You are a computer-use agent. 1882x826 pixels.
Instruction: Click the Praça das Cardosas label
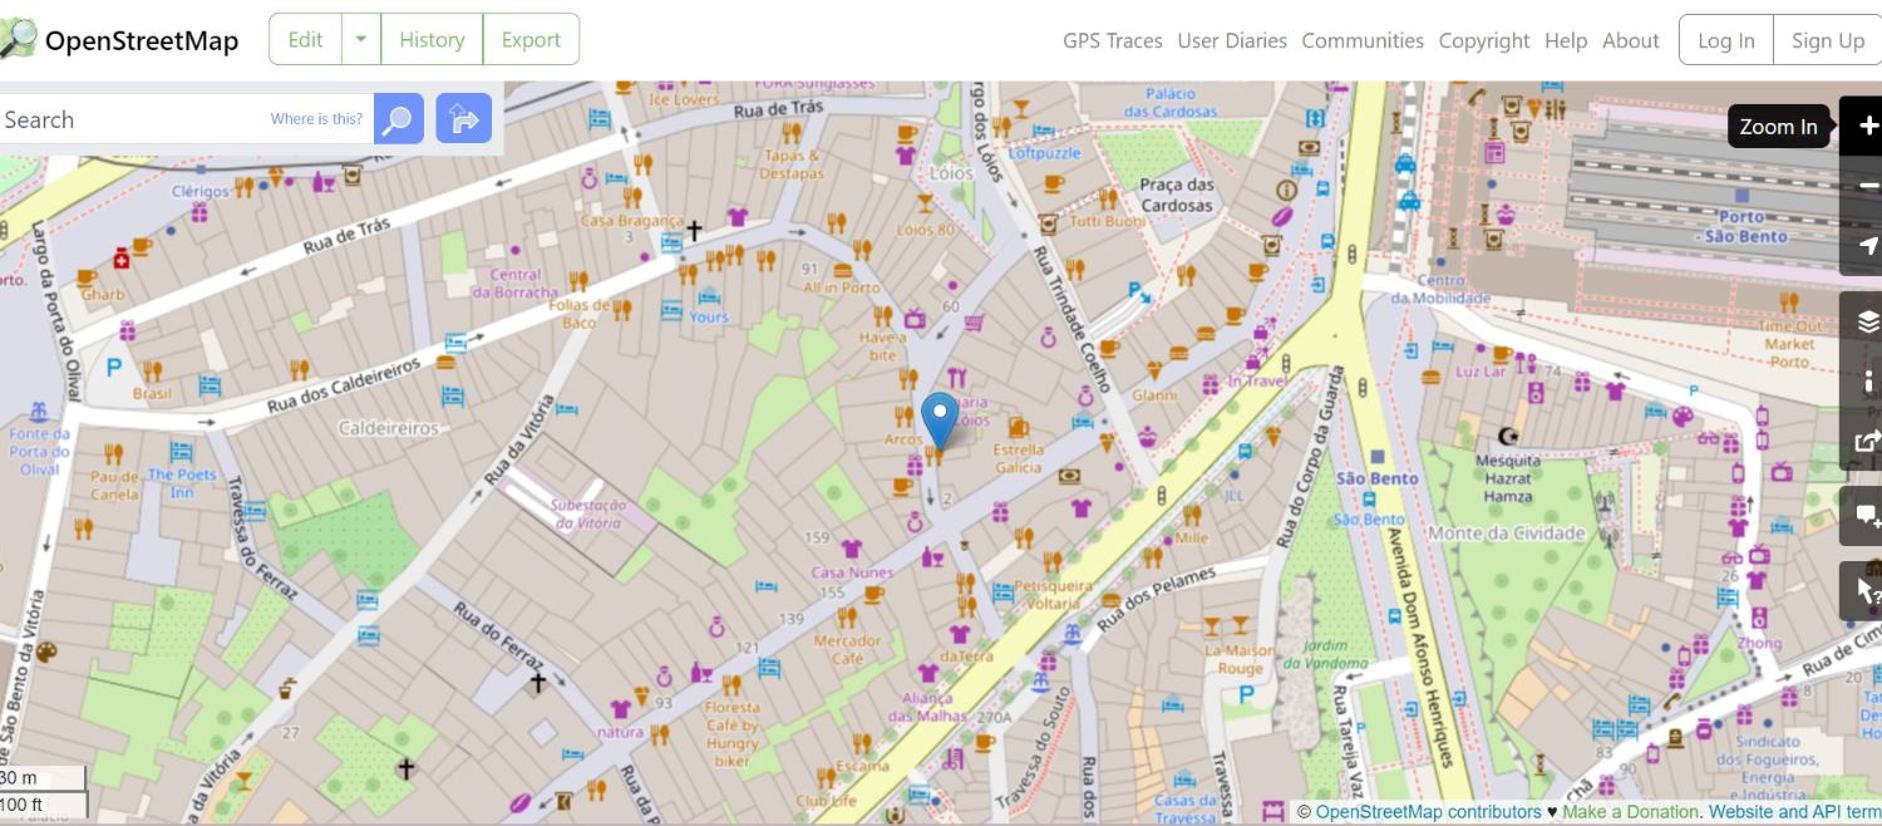[x=1176, y=195]
